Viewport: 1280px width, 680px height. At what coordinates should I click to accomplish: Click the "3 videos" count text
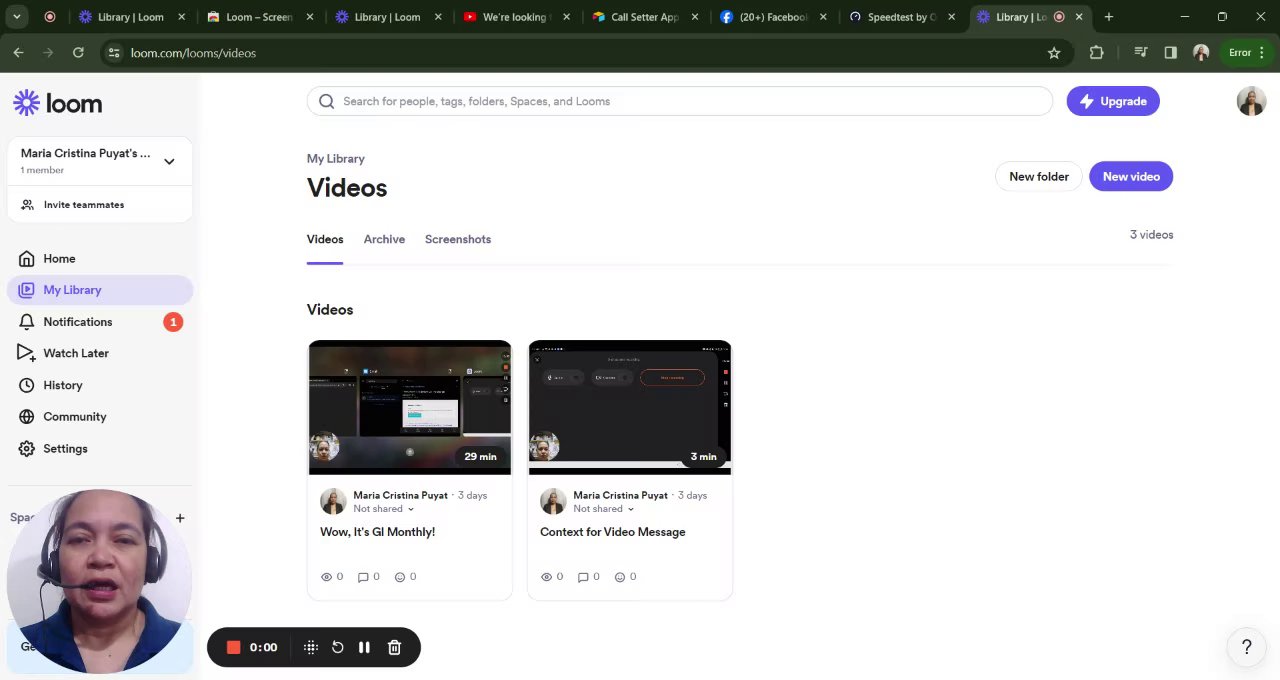click(1152, 235)
